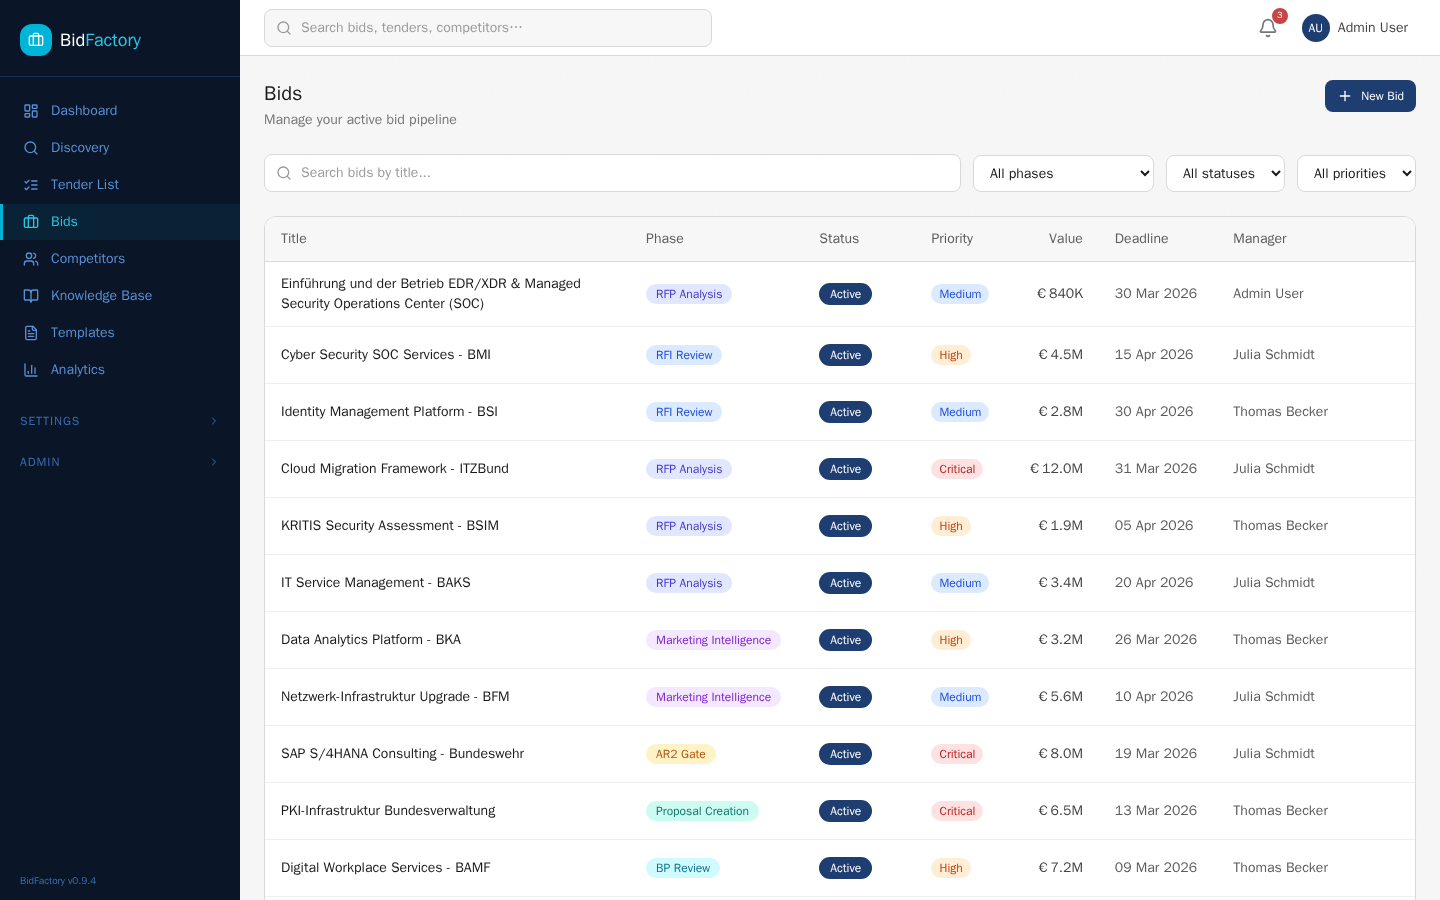1440x900 pixels.
Task: Click the Title column header
Action: click(294, 239)
